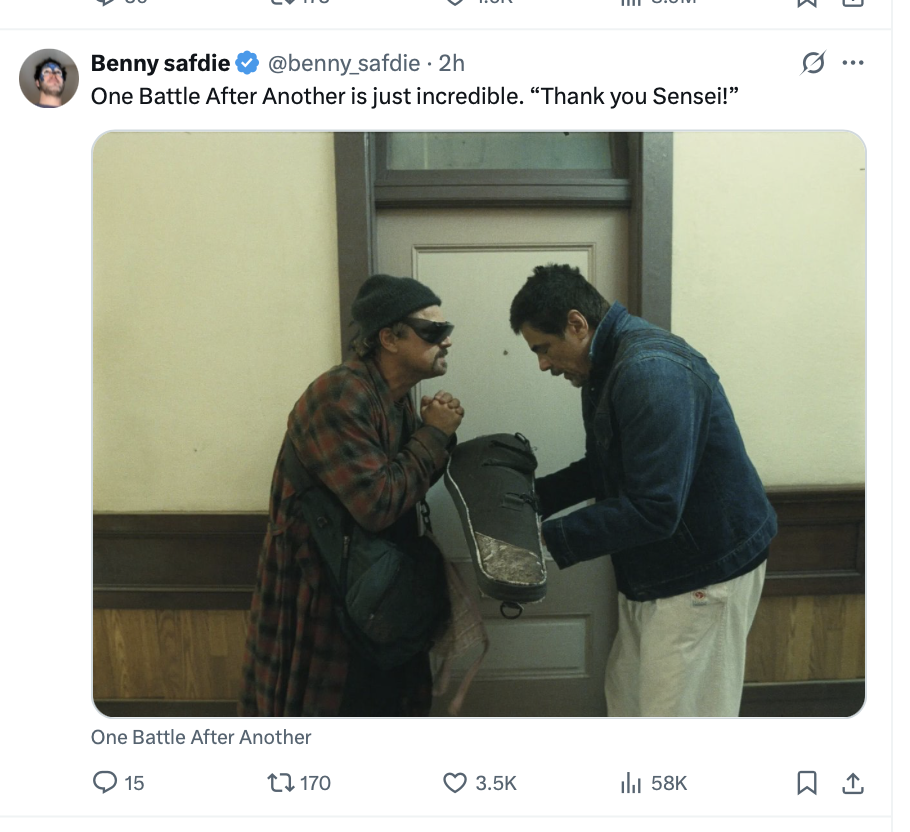Click the blue verified badge
The width and height of the screenshot is (910, 832).
click(x=247, y=63)
